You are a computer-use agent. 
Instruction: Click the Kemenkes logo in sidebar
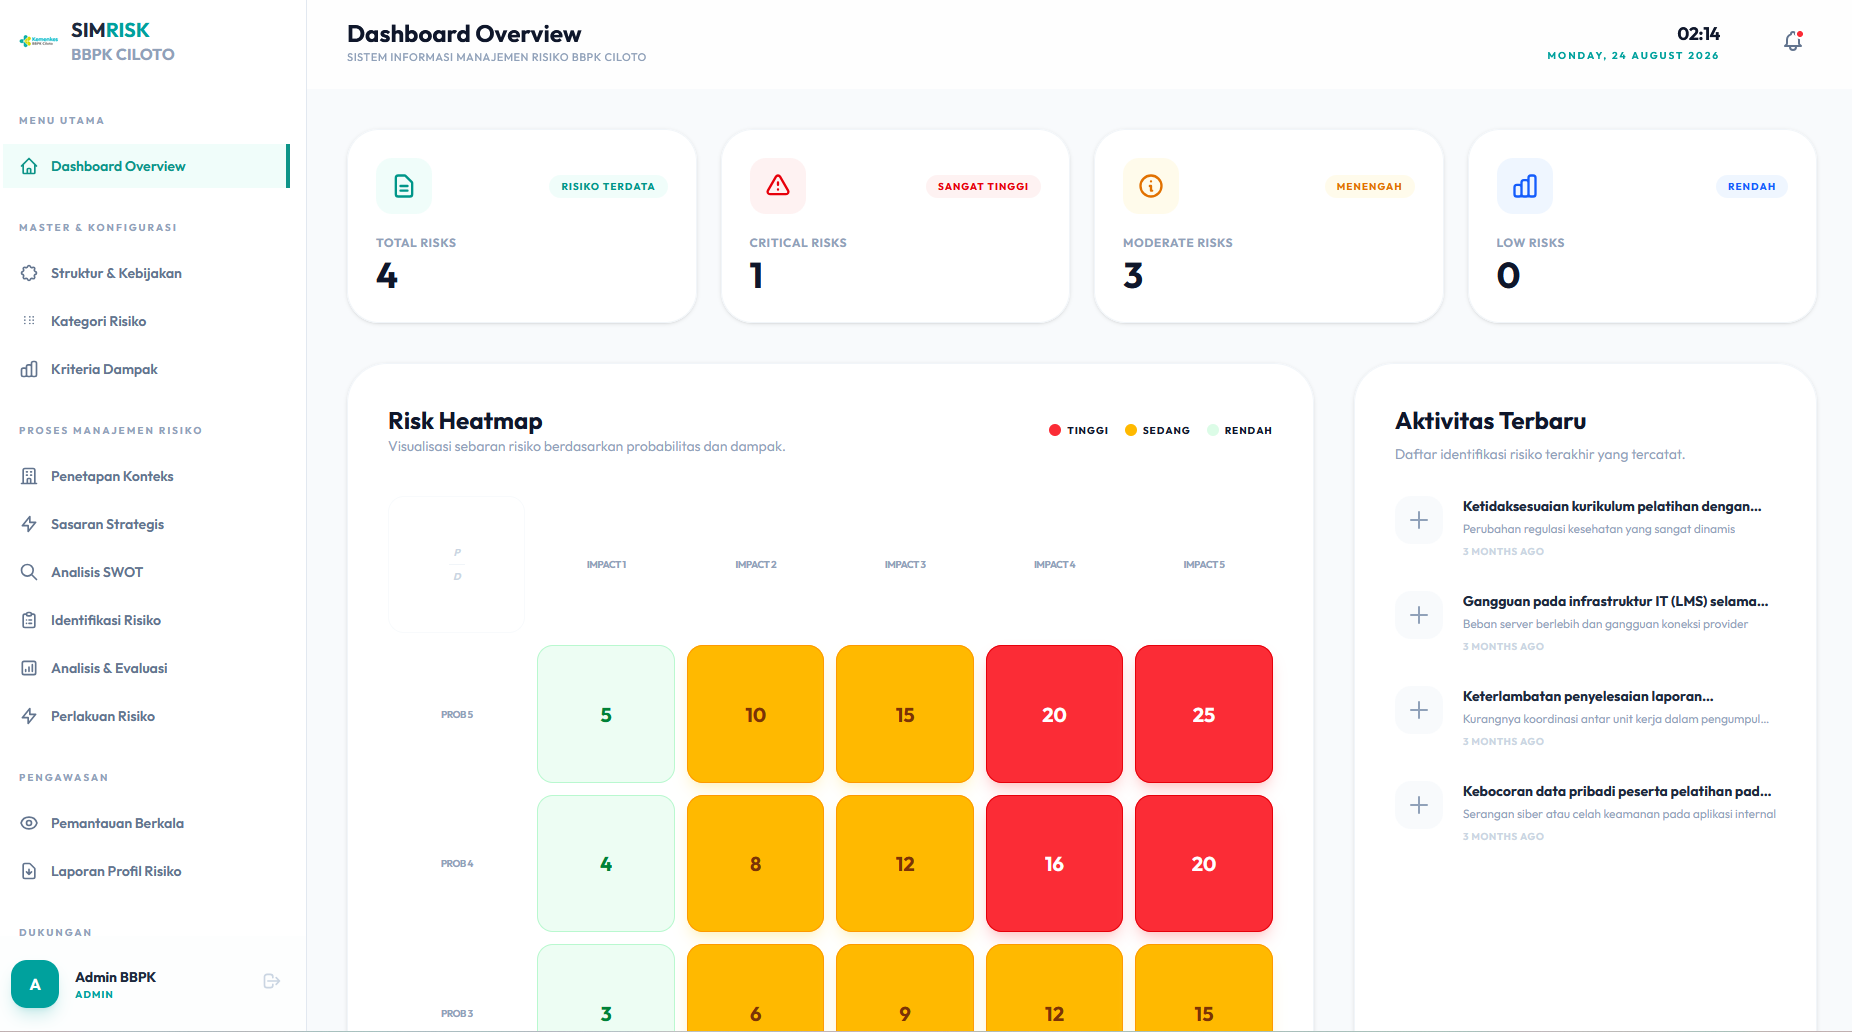(39, 41)
